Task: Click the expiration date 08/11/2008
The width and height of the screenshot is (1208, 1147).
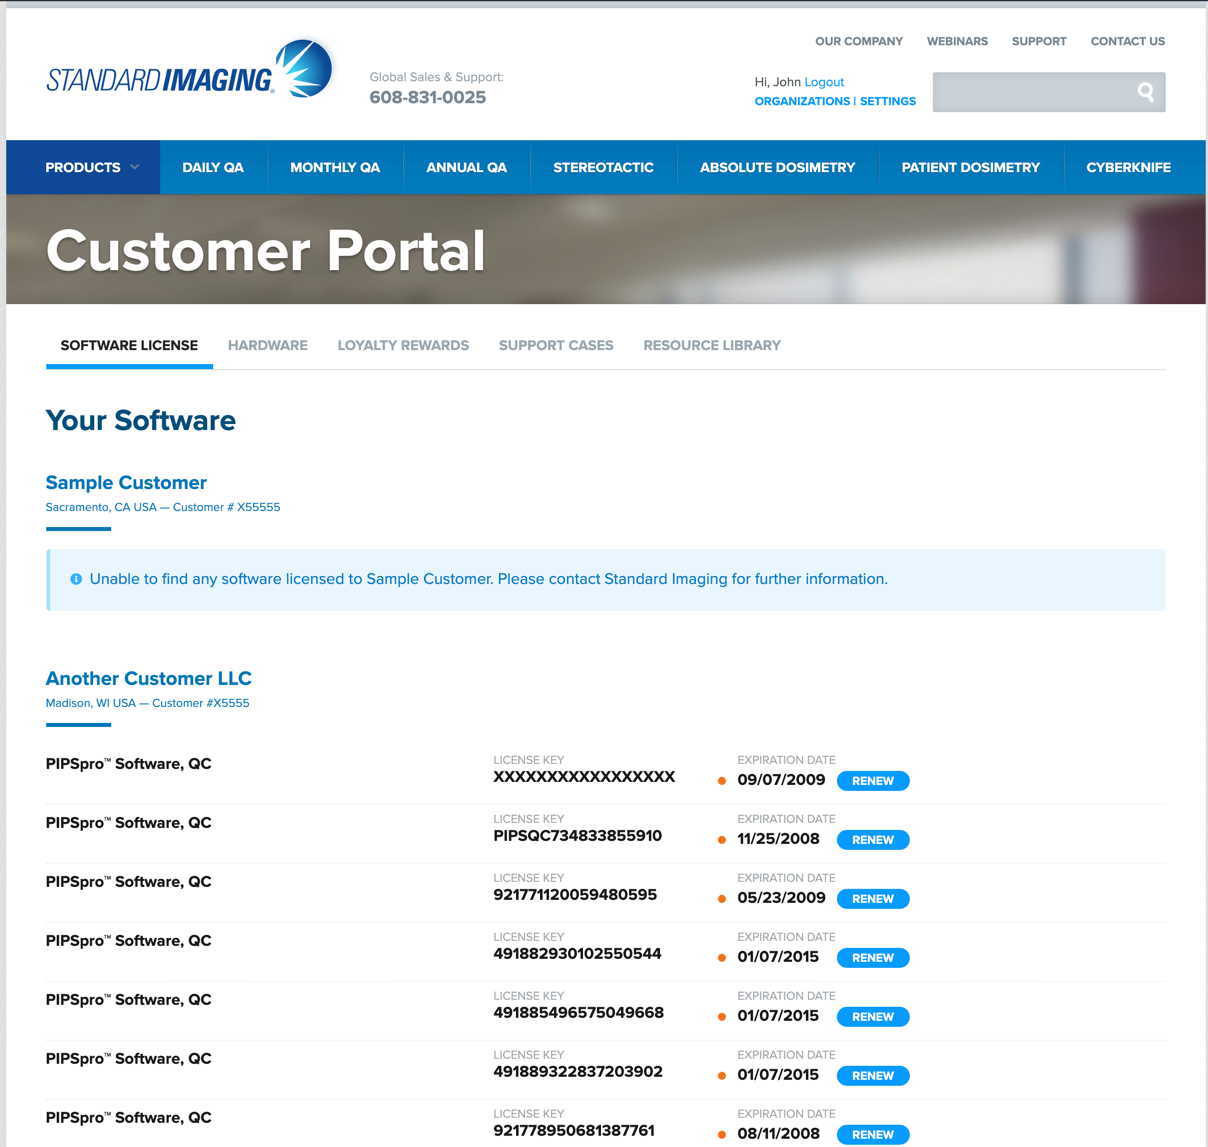Action: point(778,1134)
